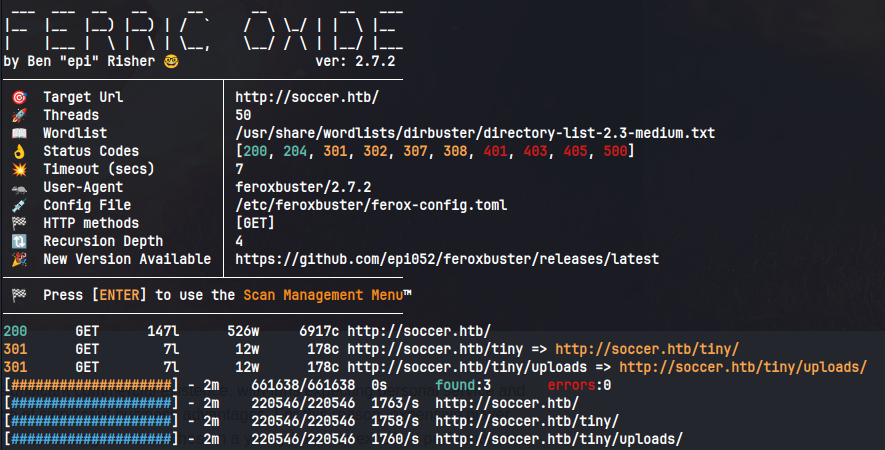Click the progress bar for http://soccer.htb/tiny/uploads/
The width and height of the screenshot is (885, 450).
point(91,439)
